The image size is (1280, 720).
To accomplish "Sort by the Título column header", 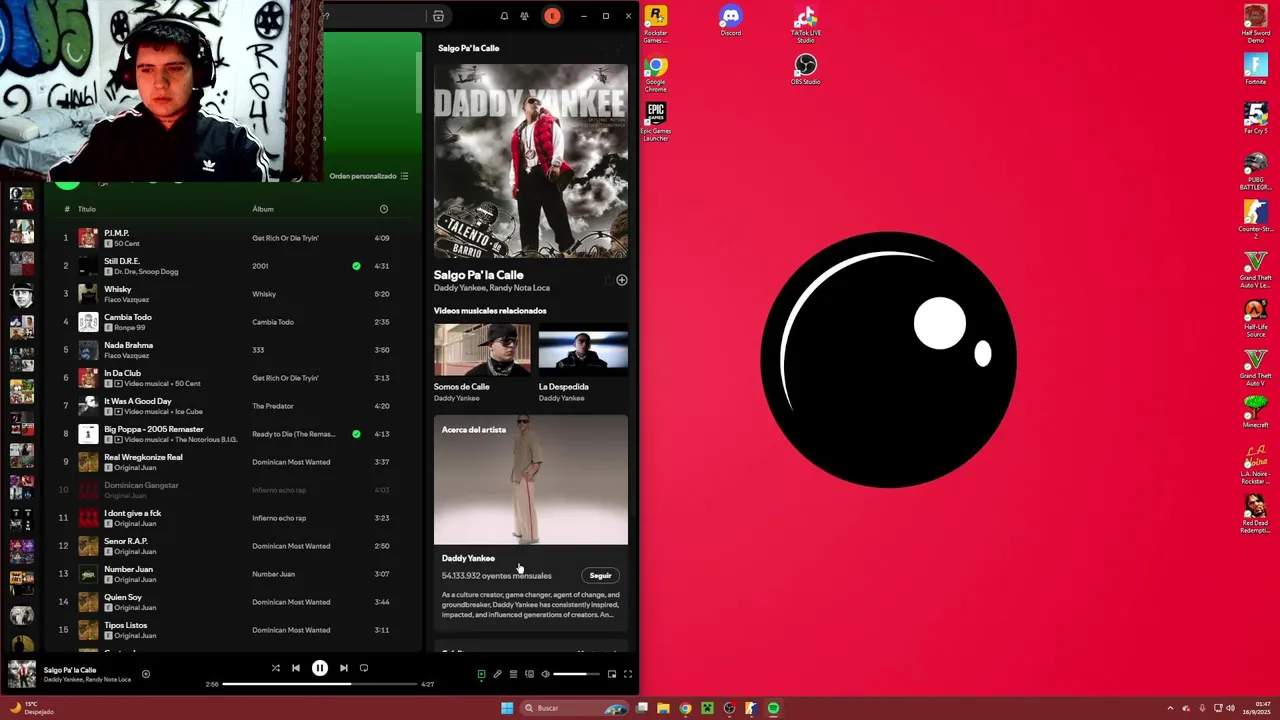I will pos(87,209).
